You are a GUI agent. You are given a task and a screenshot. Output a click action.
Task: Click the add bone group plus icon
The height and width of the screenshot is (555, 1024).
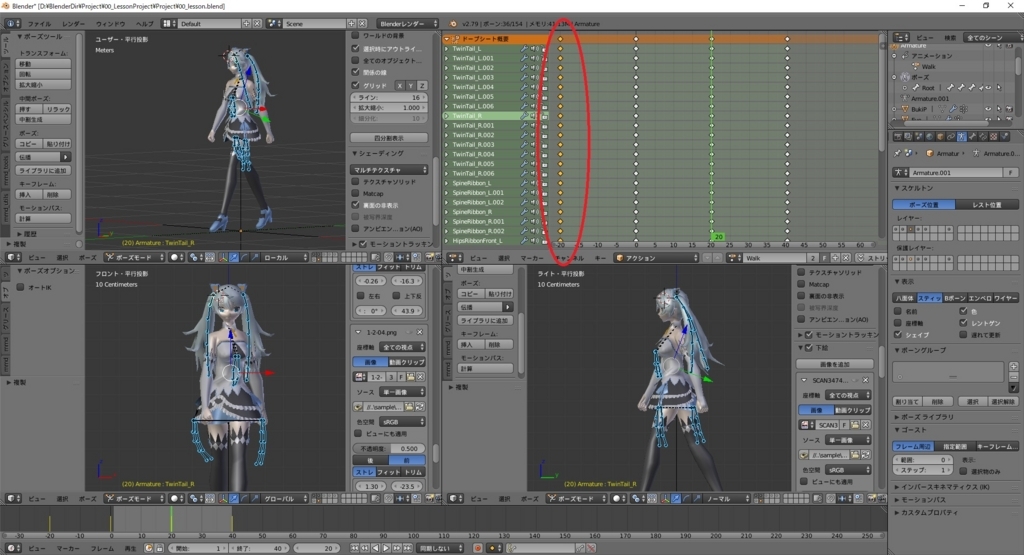pos(1014,366)
